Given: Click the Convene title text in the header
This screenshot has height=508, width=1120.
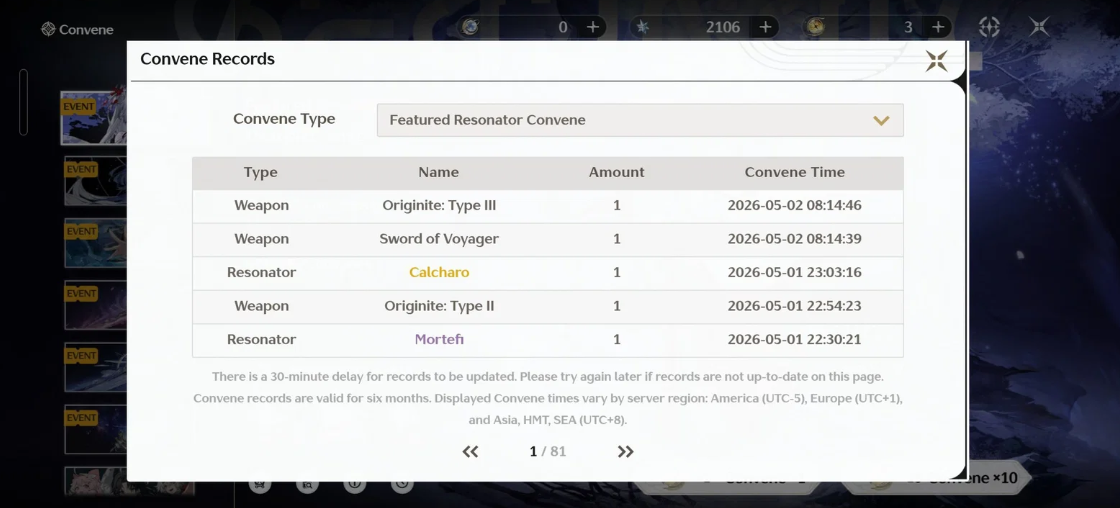Looking at the screenshot, I should point(86,30).
